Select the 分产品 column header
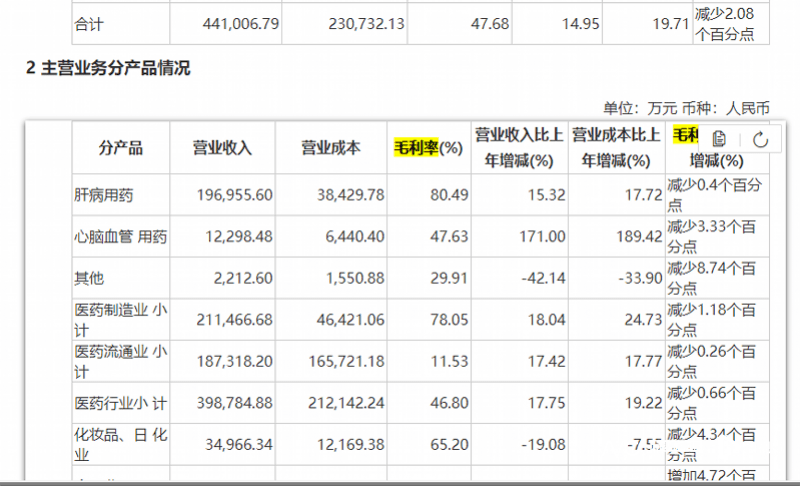This screenshot has height=486, width=800. (120, 148)
